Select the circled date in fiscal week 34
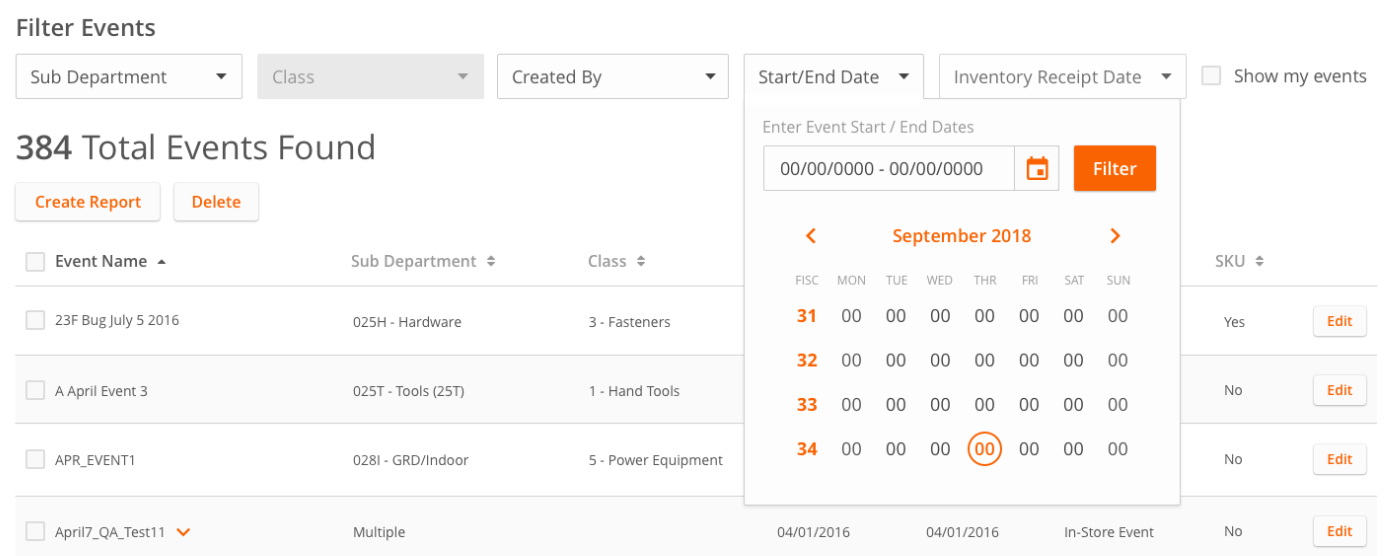The image size is (1391, 556). click(985, 449)
